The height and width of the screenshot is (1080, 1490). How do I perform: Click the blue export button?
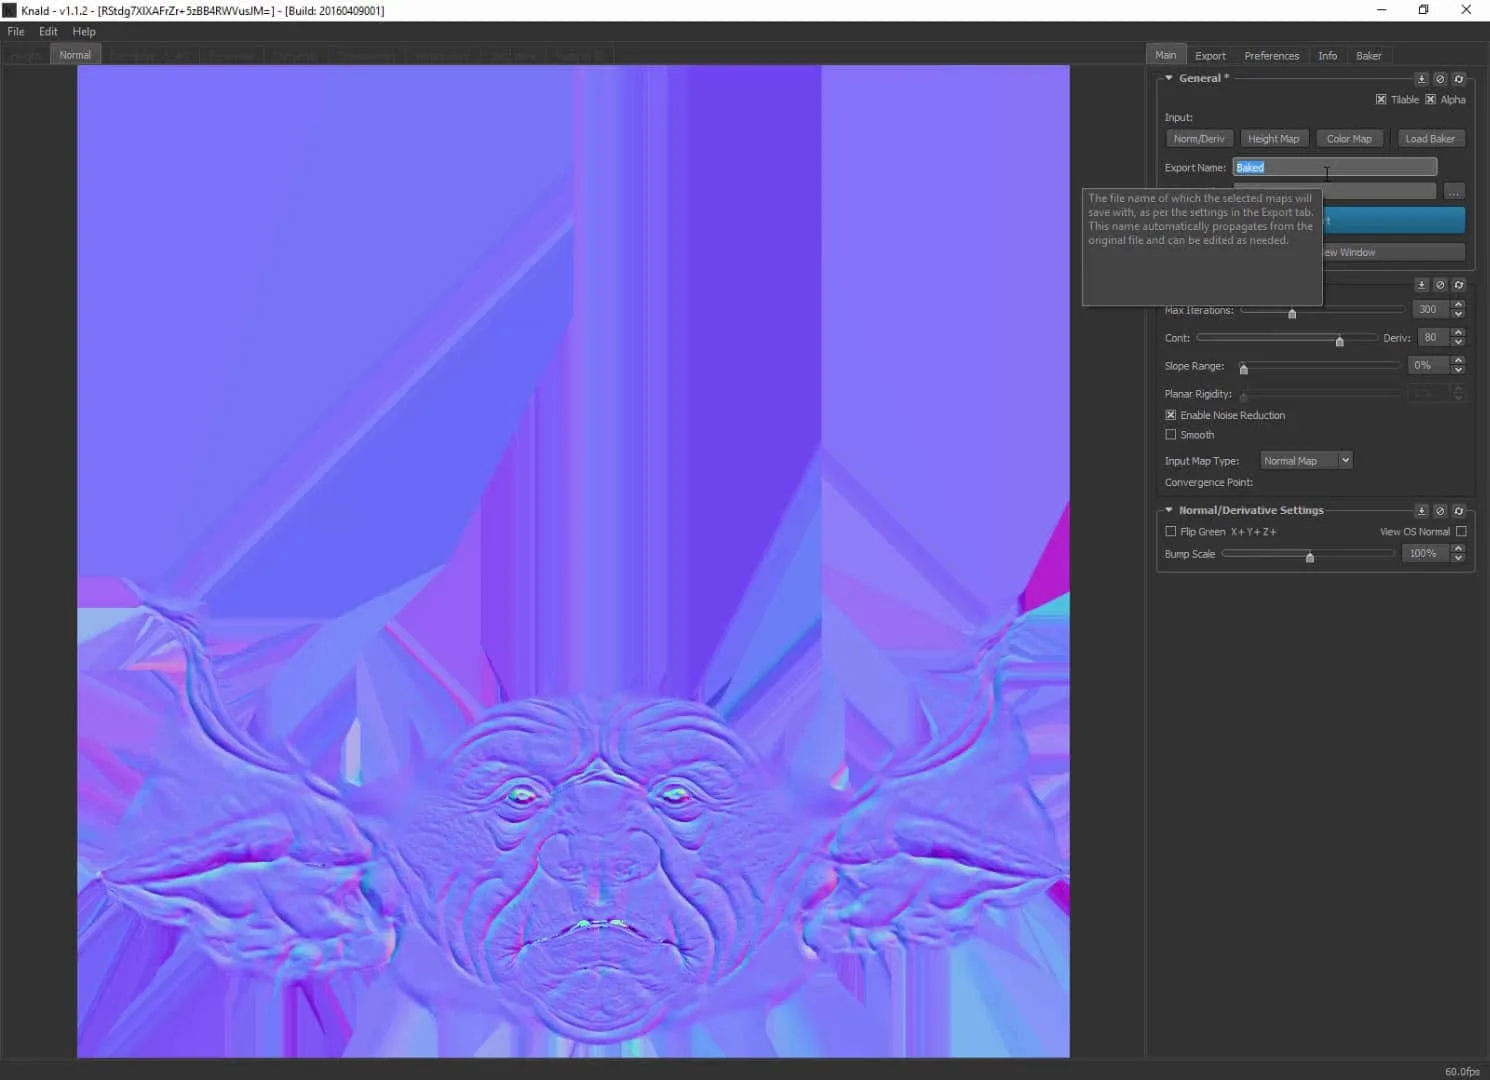click(1394, 220)
